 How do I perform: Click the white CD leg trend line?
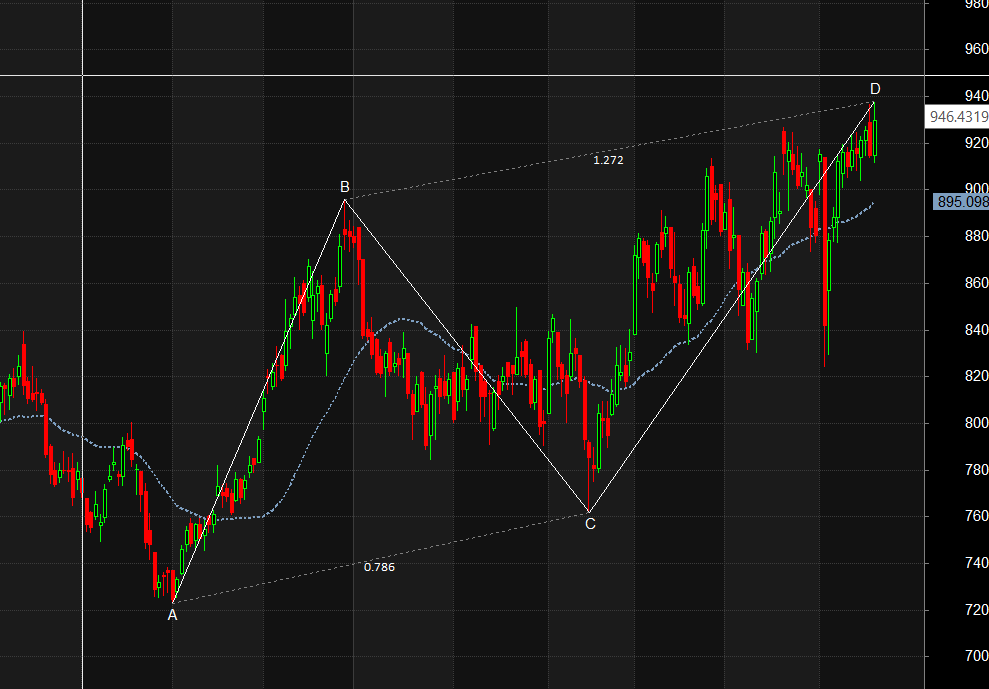click(x=732, y=307)
